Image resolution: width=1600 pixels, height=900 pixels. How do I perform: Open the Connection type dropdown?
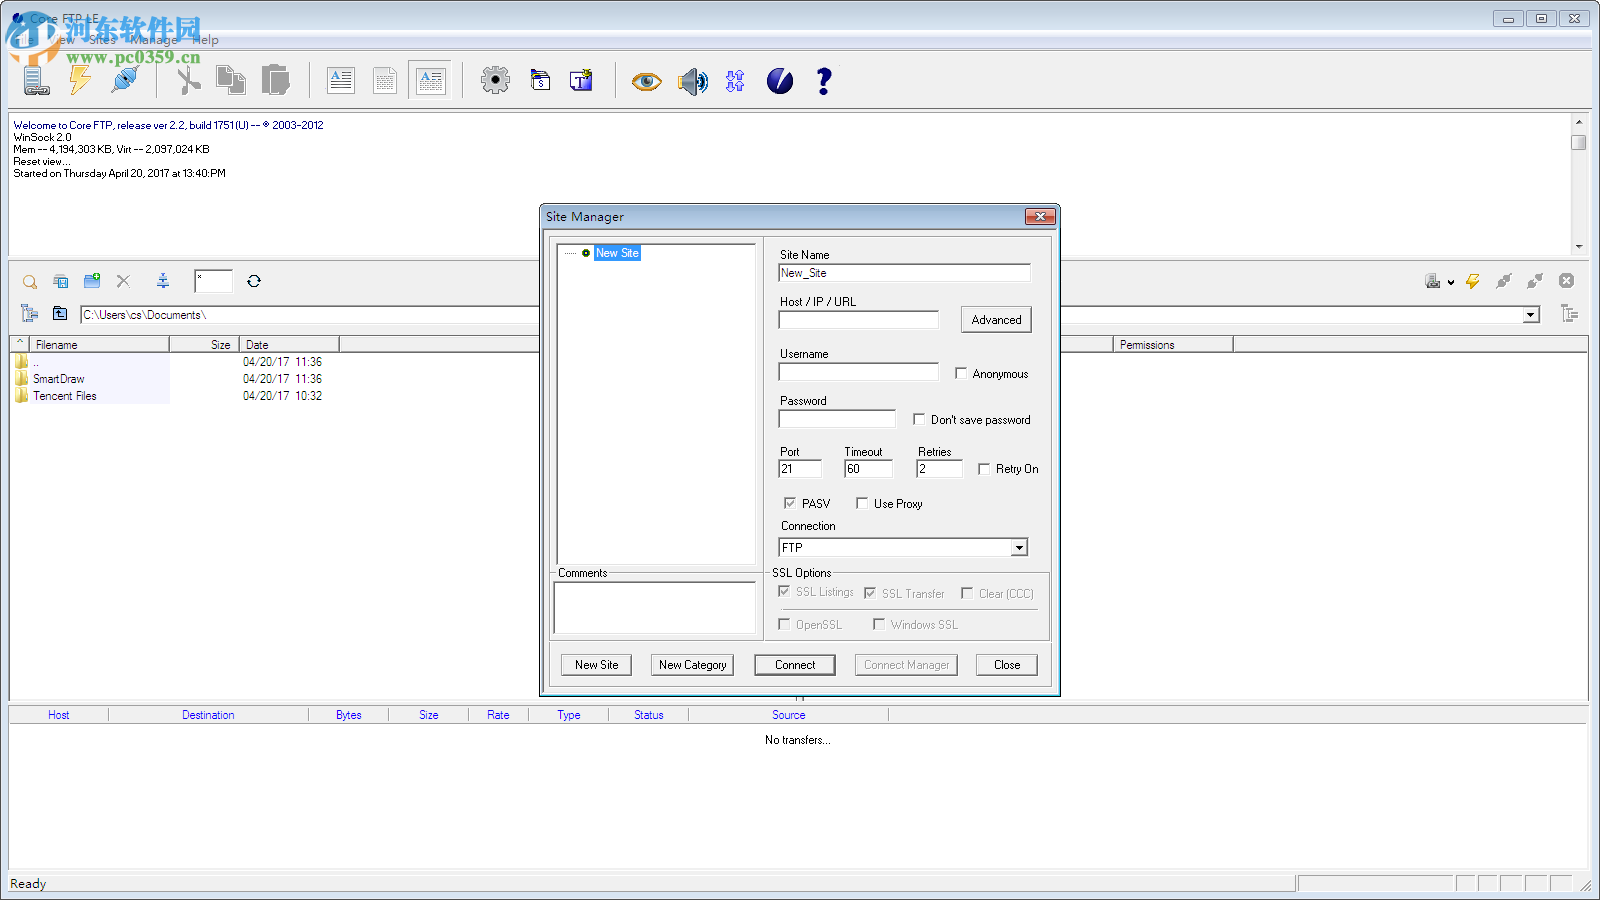click(x=1018, y=547)
